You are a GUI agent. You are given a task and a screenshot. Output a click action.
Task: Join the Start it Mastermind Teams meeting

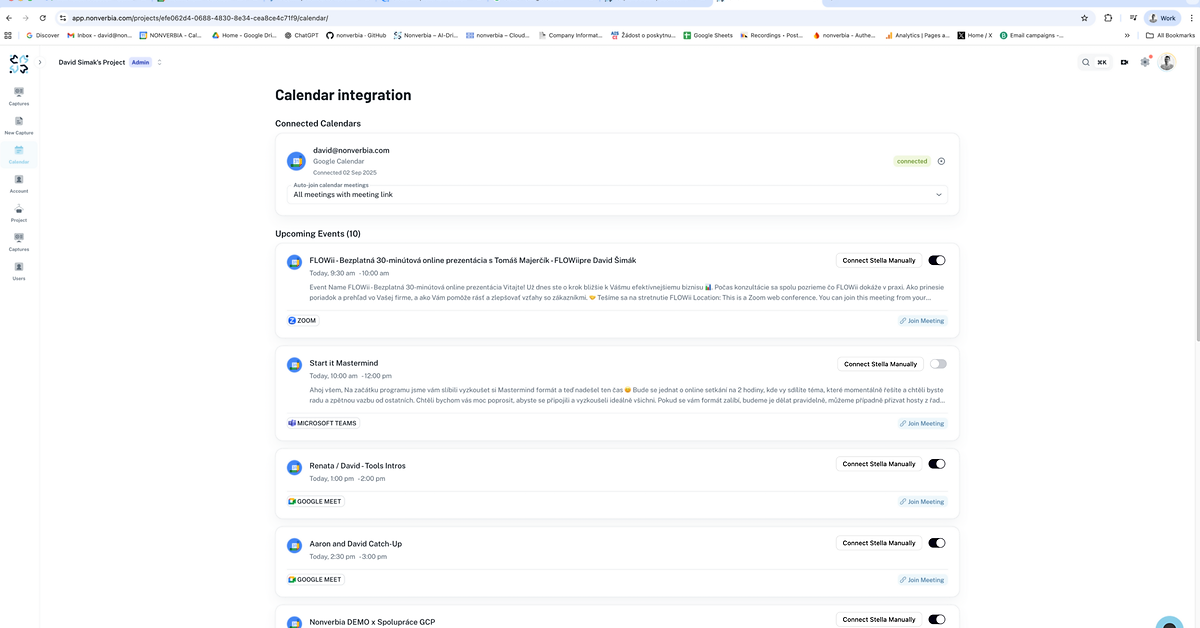click(920, 423)
